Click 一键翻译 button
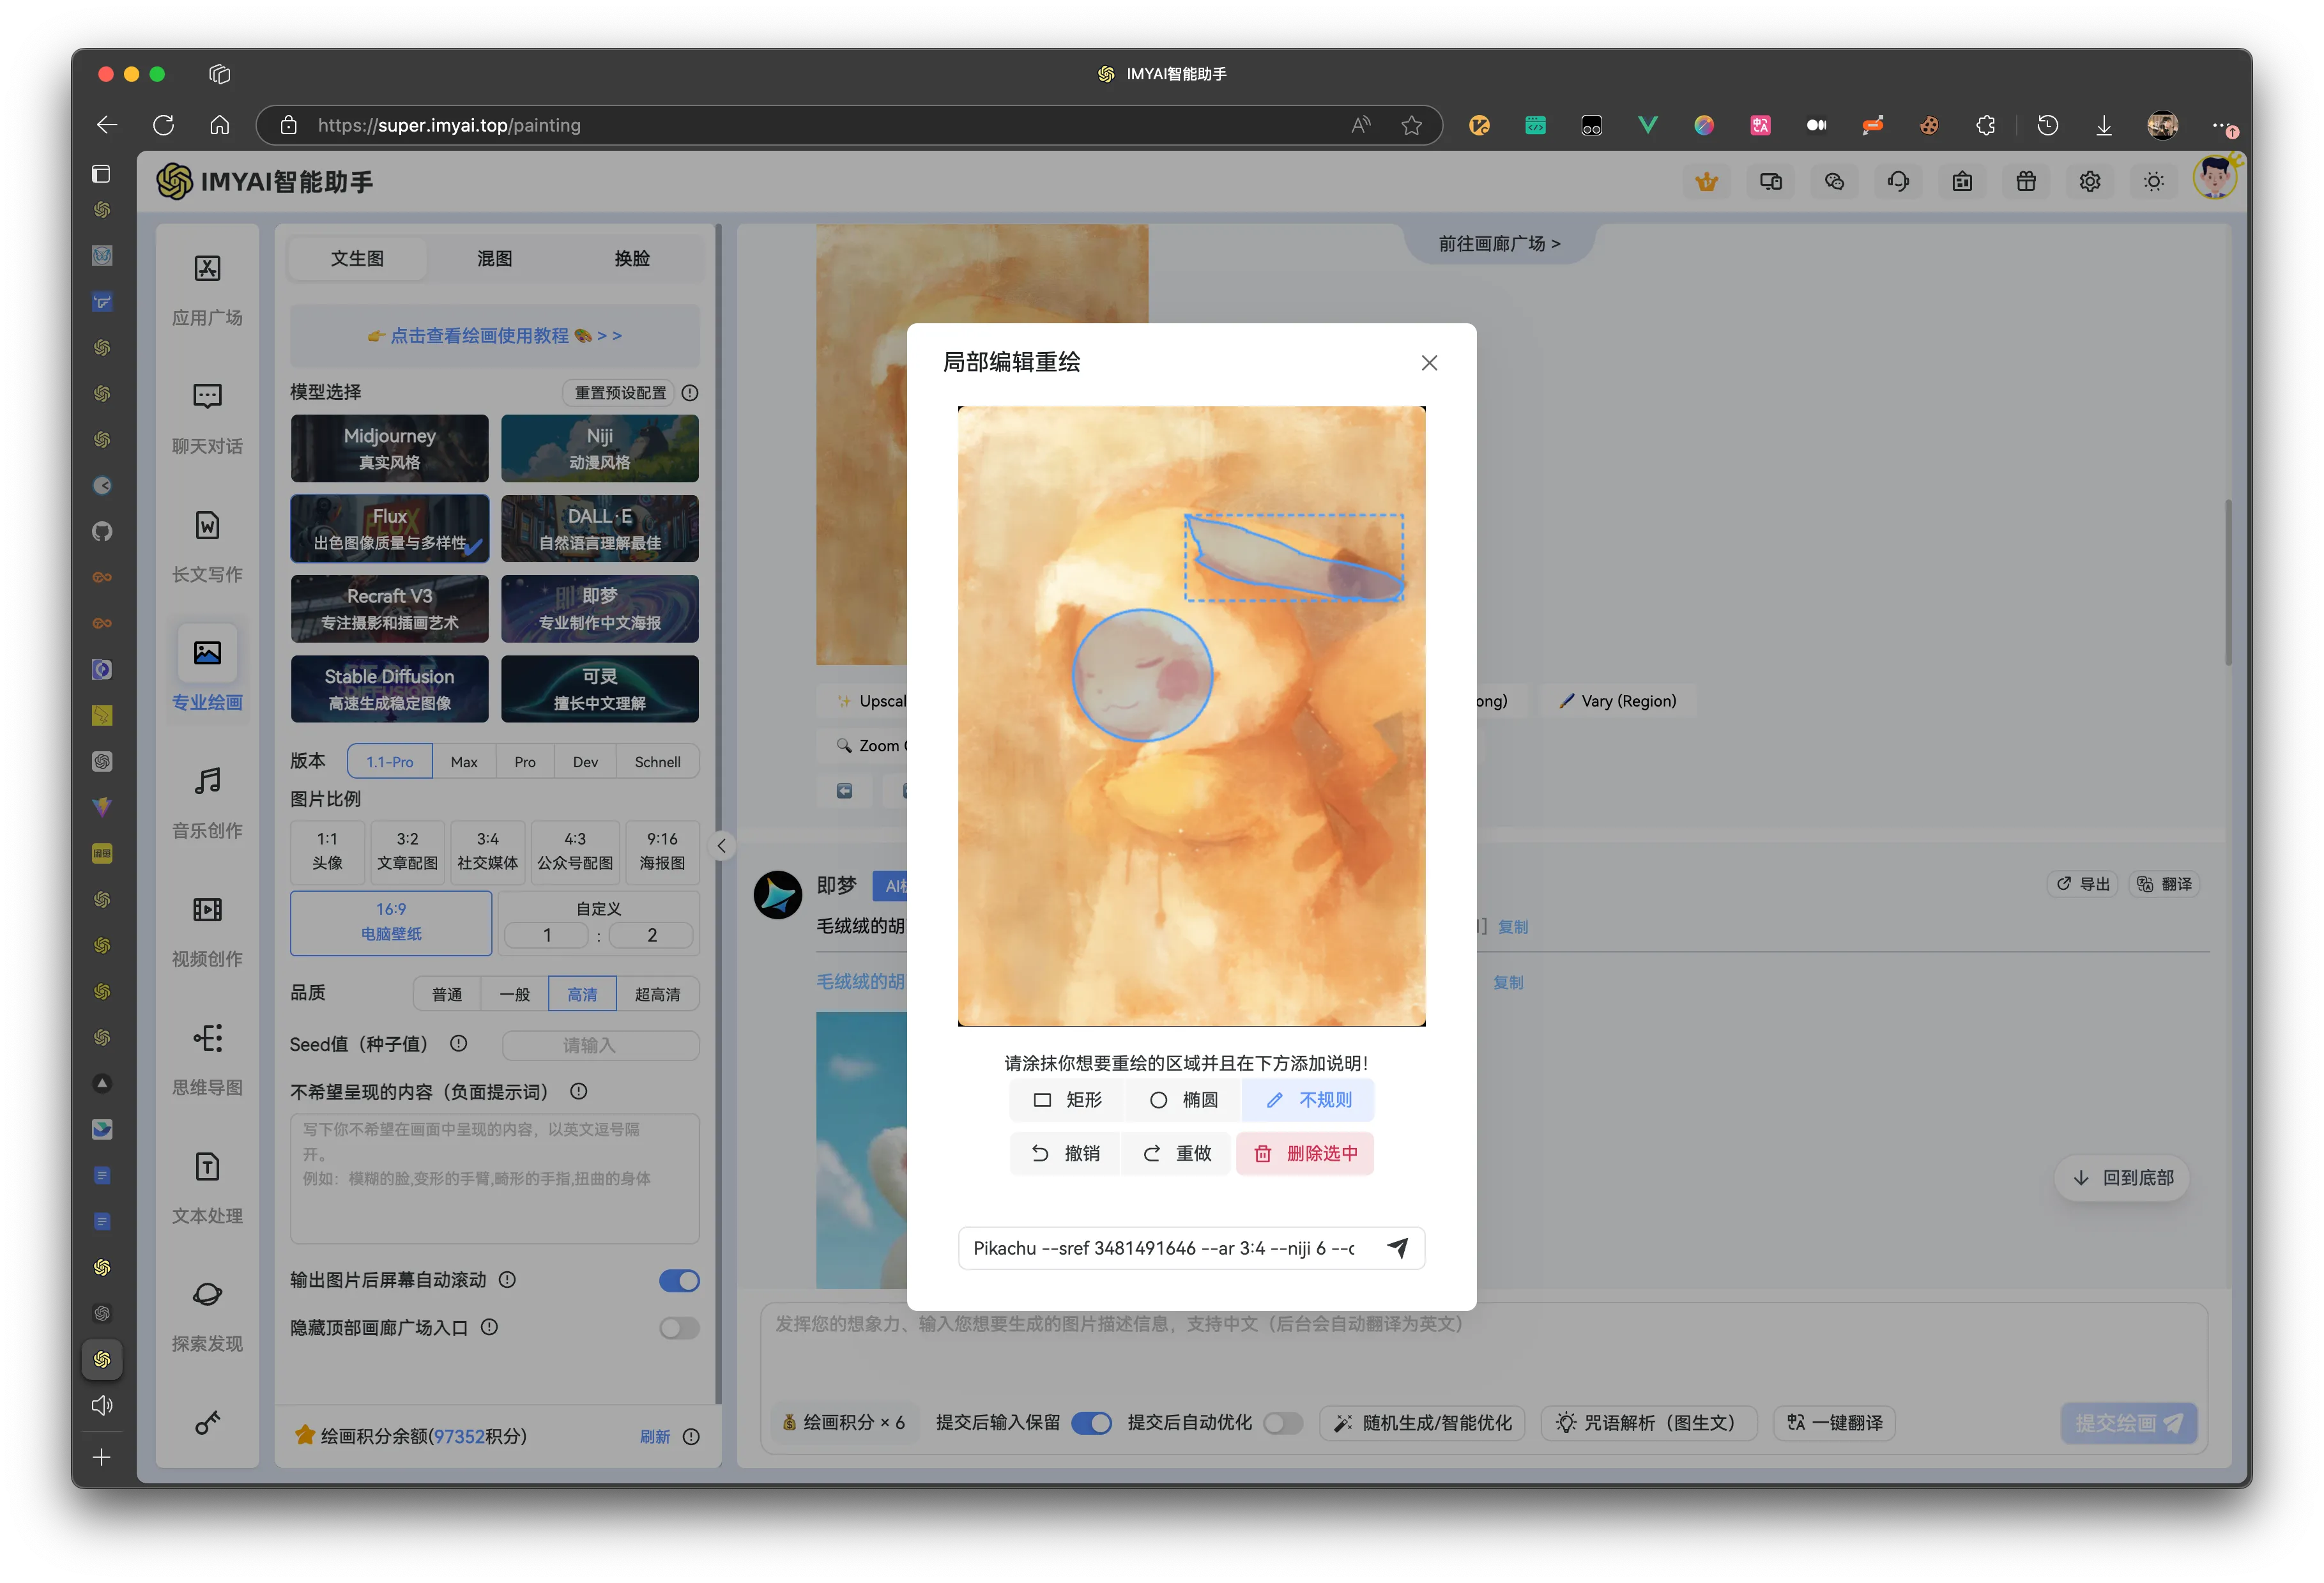2324x1583 pixels. (1834, 1423)
